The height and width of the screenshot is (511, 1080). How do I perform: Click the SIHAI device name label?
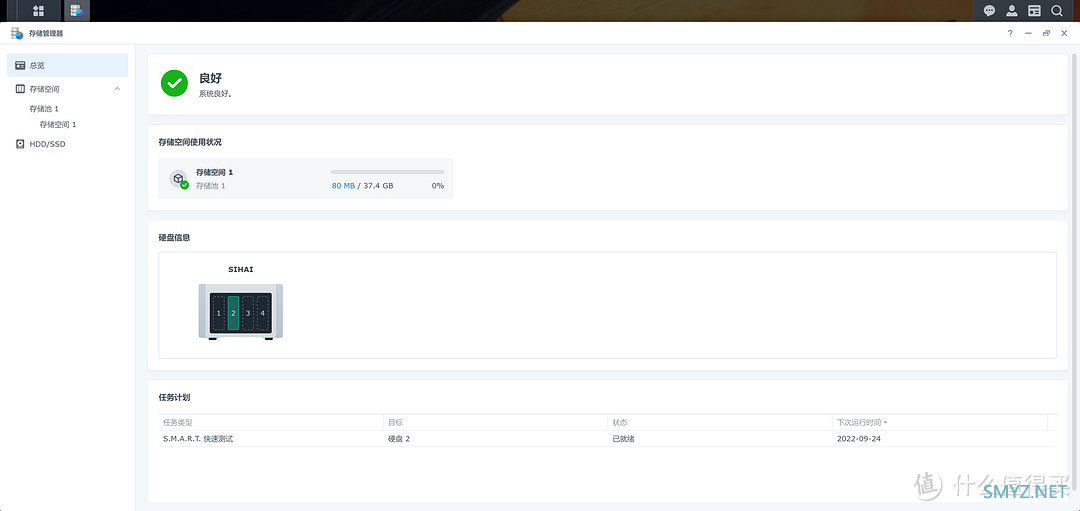point(241,269)
